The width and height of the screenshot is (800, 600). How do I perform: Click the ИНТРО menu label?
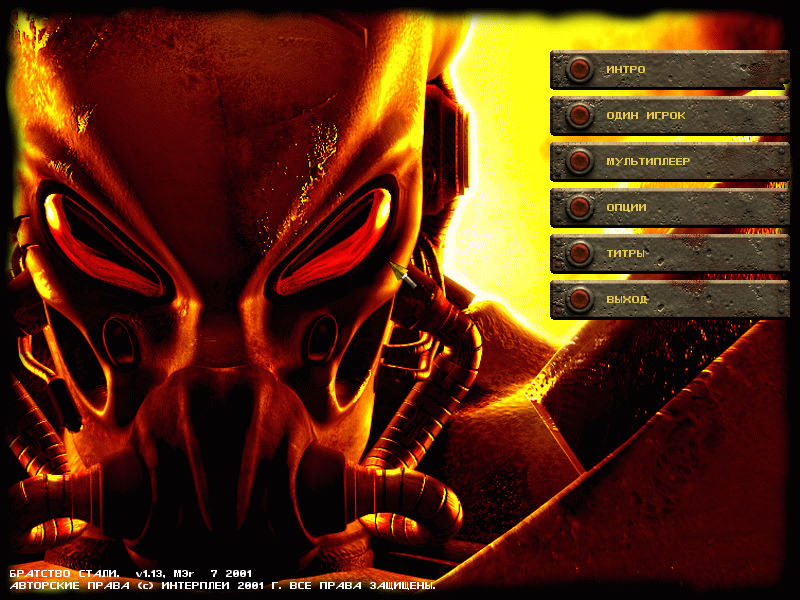pyautogui.click(x=626, y=69)
